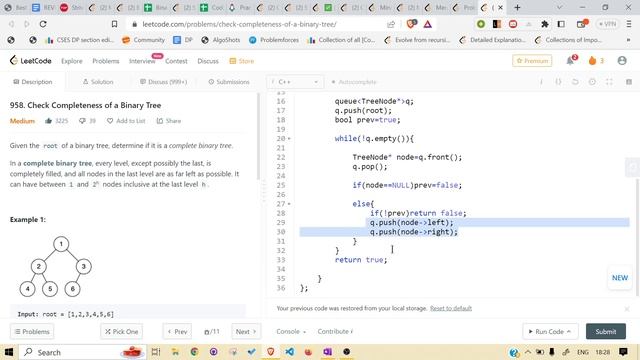Click Reset to default link
Viewport: 640px width, 360px height.
point(451,308)
